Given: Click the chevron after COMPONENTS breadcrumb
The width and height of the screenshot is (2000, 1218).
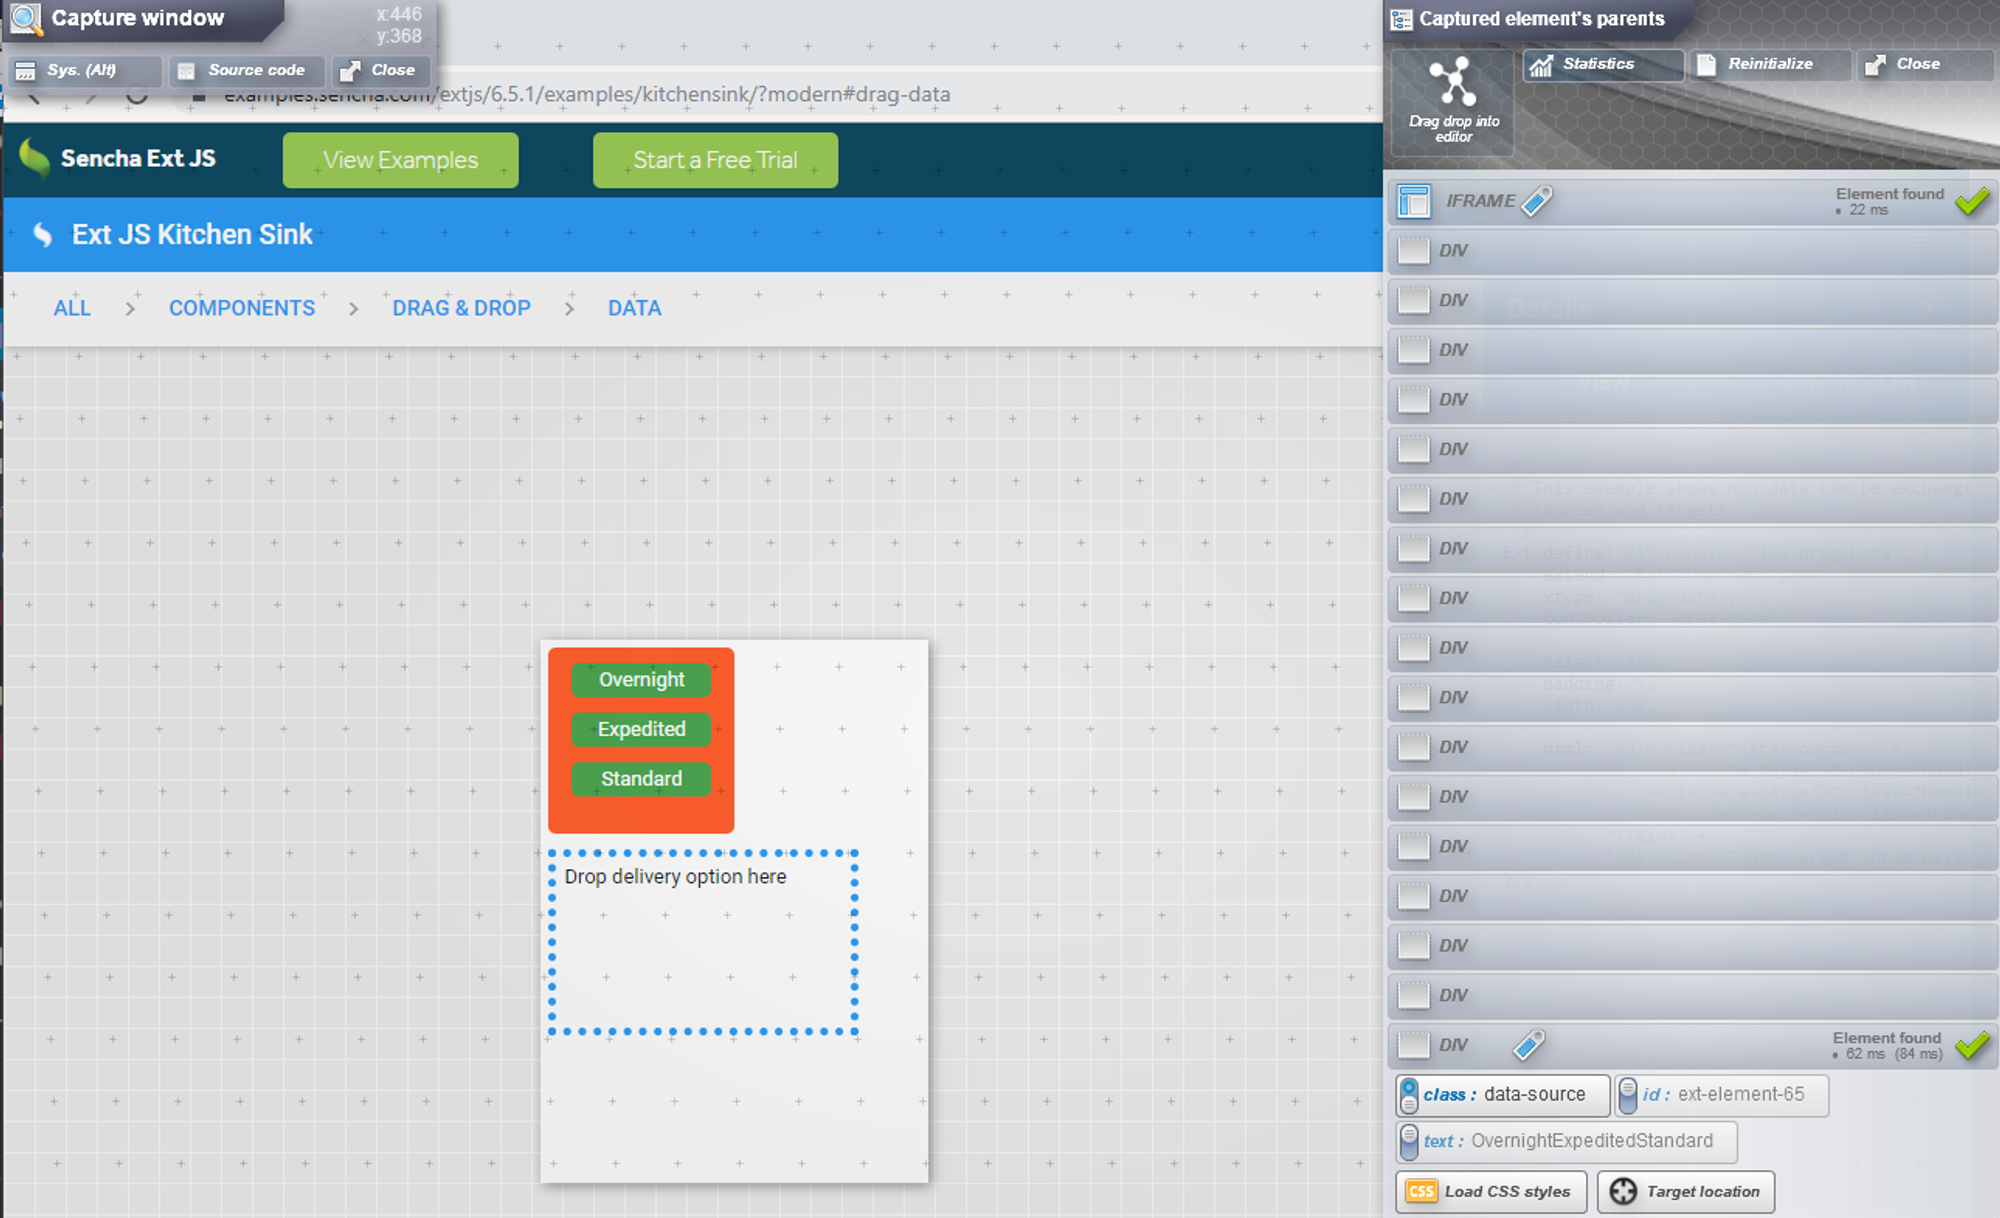Looking at the screenshot, I should [x=353, y=309].
